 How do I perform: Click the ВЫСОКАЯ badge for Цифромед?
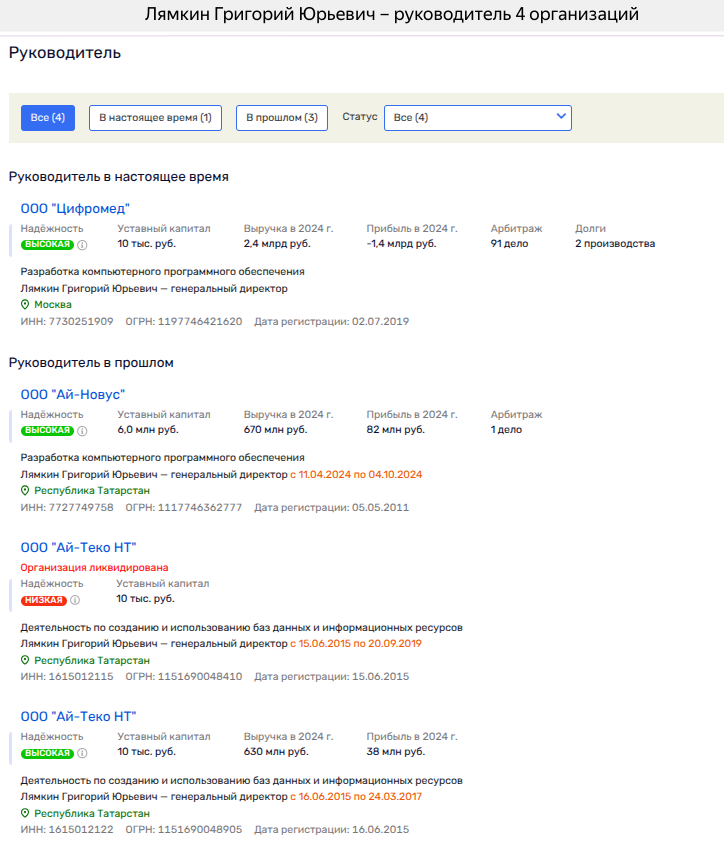tap(47, 244)
